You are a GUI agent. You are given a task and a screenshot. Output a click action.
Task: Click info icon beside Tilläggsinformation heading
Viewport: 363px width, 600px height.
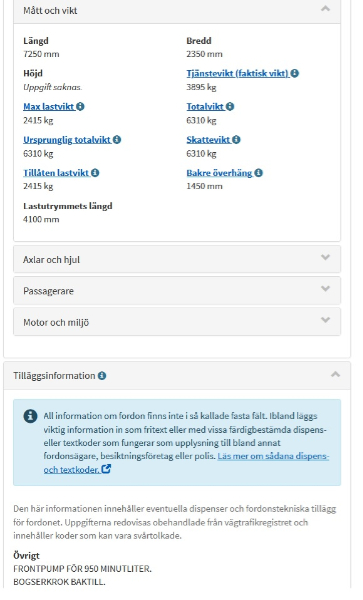point(102,376)
